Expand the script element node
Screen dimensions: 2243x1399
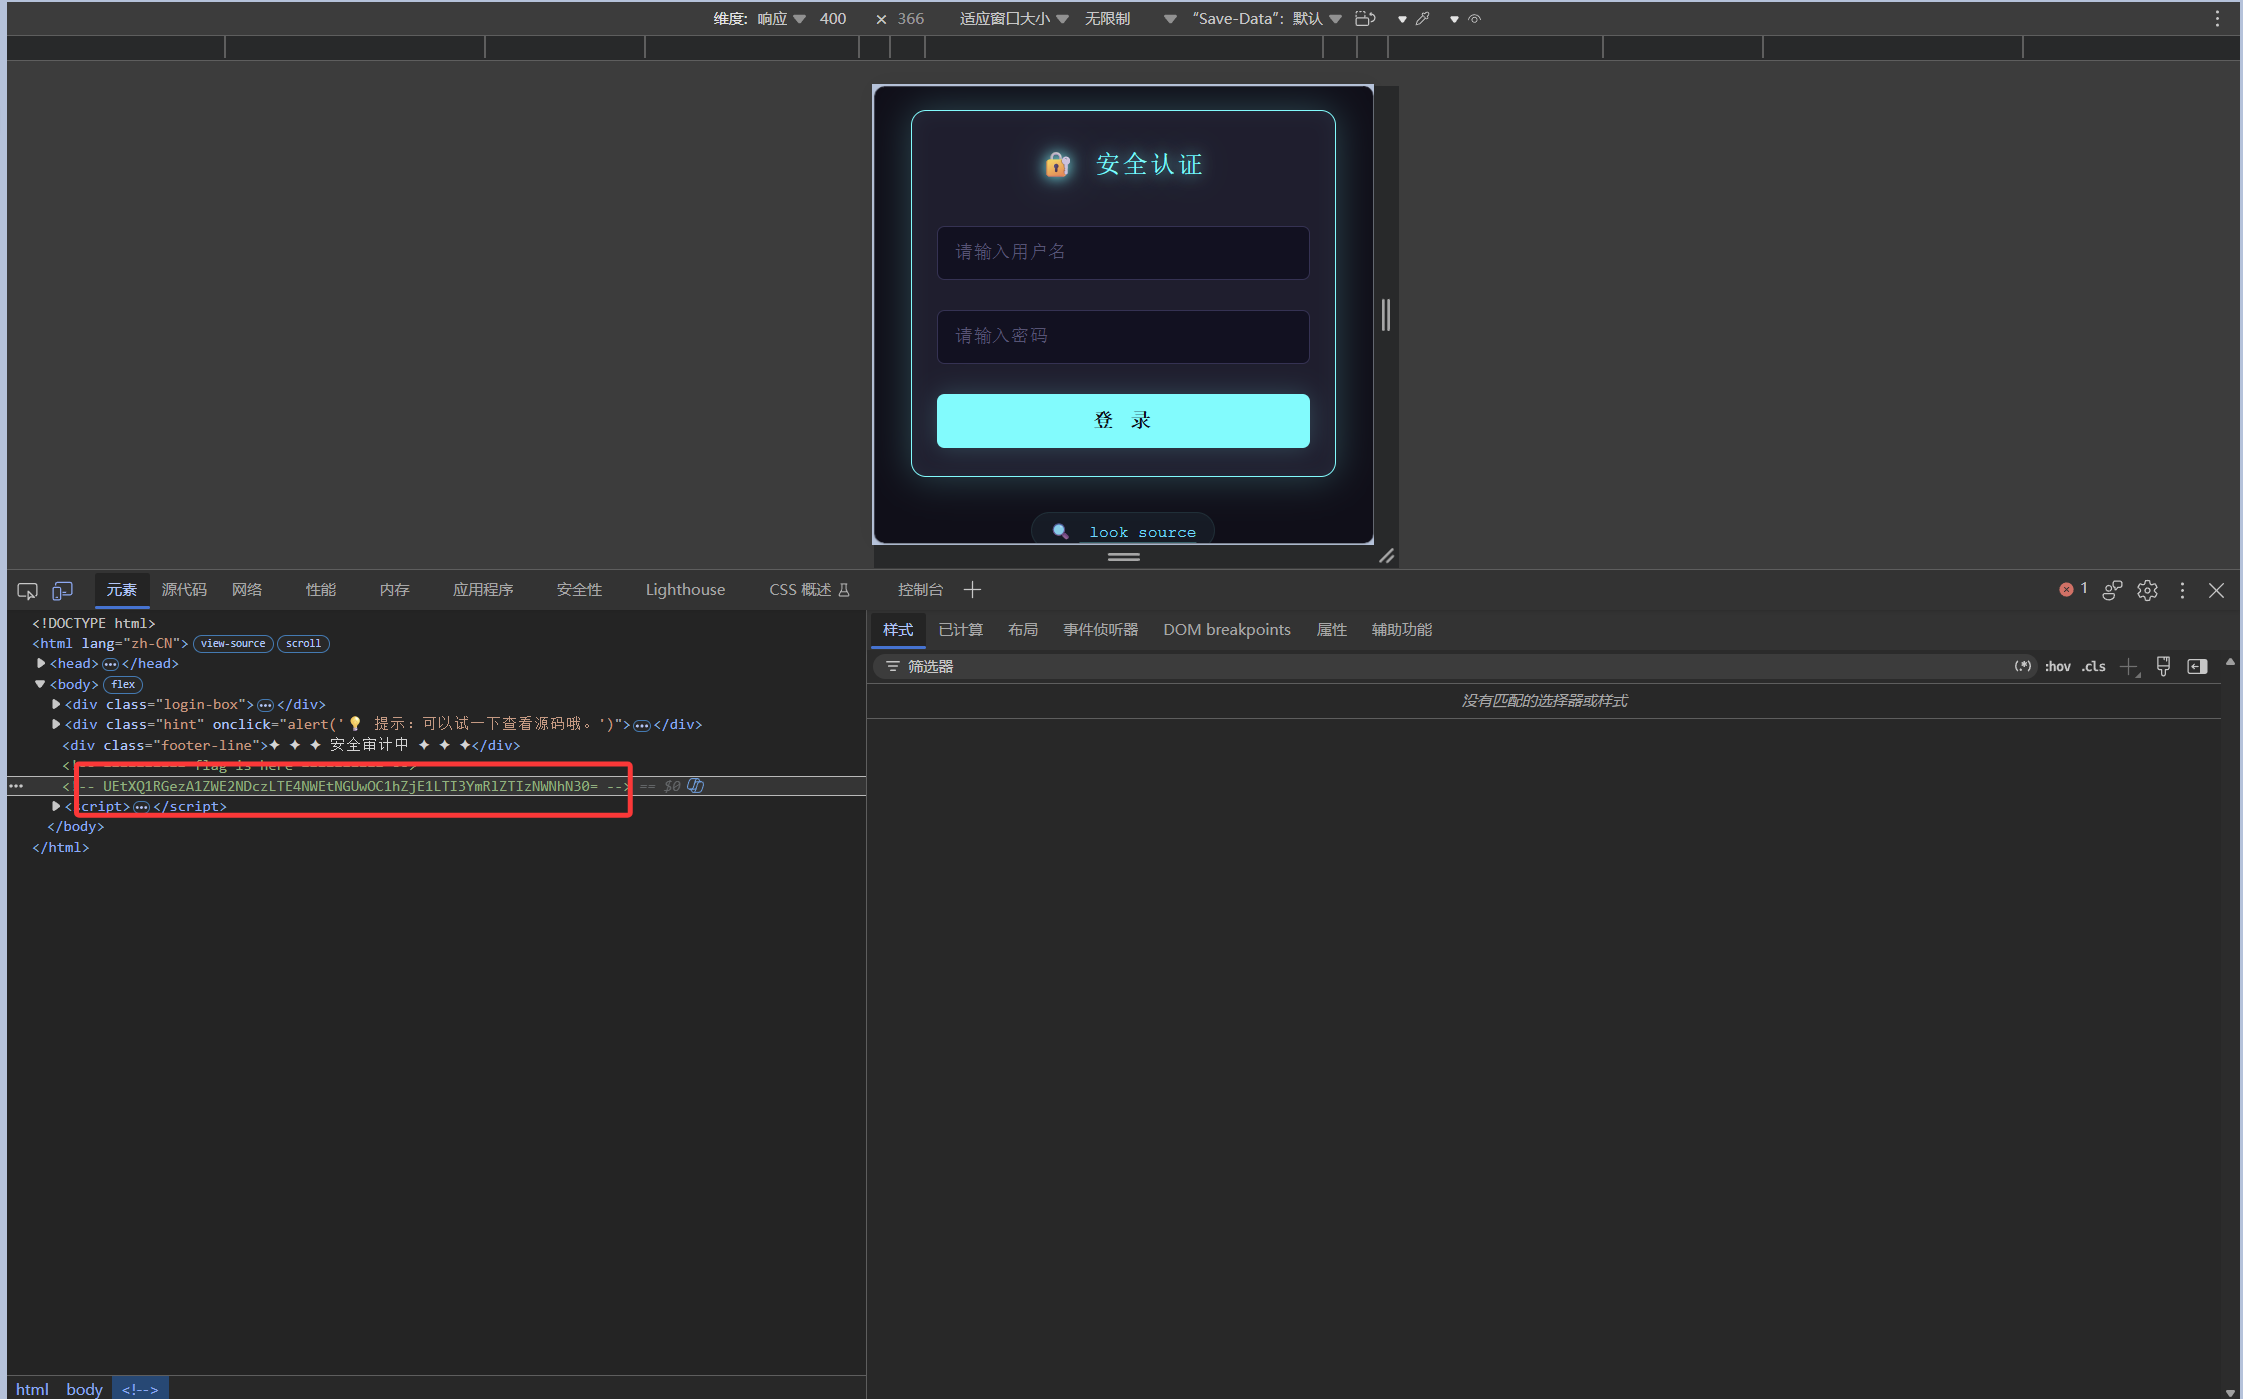pos(56,806)
